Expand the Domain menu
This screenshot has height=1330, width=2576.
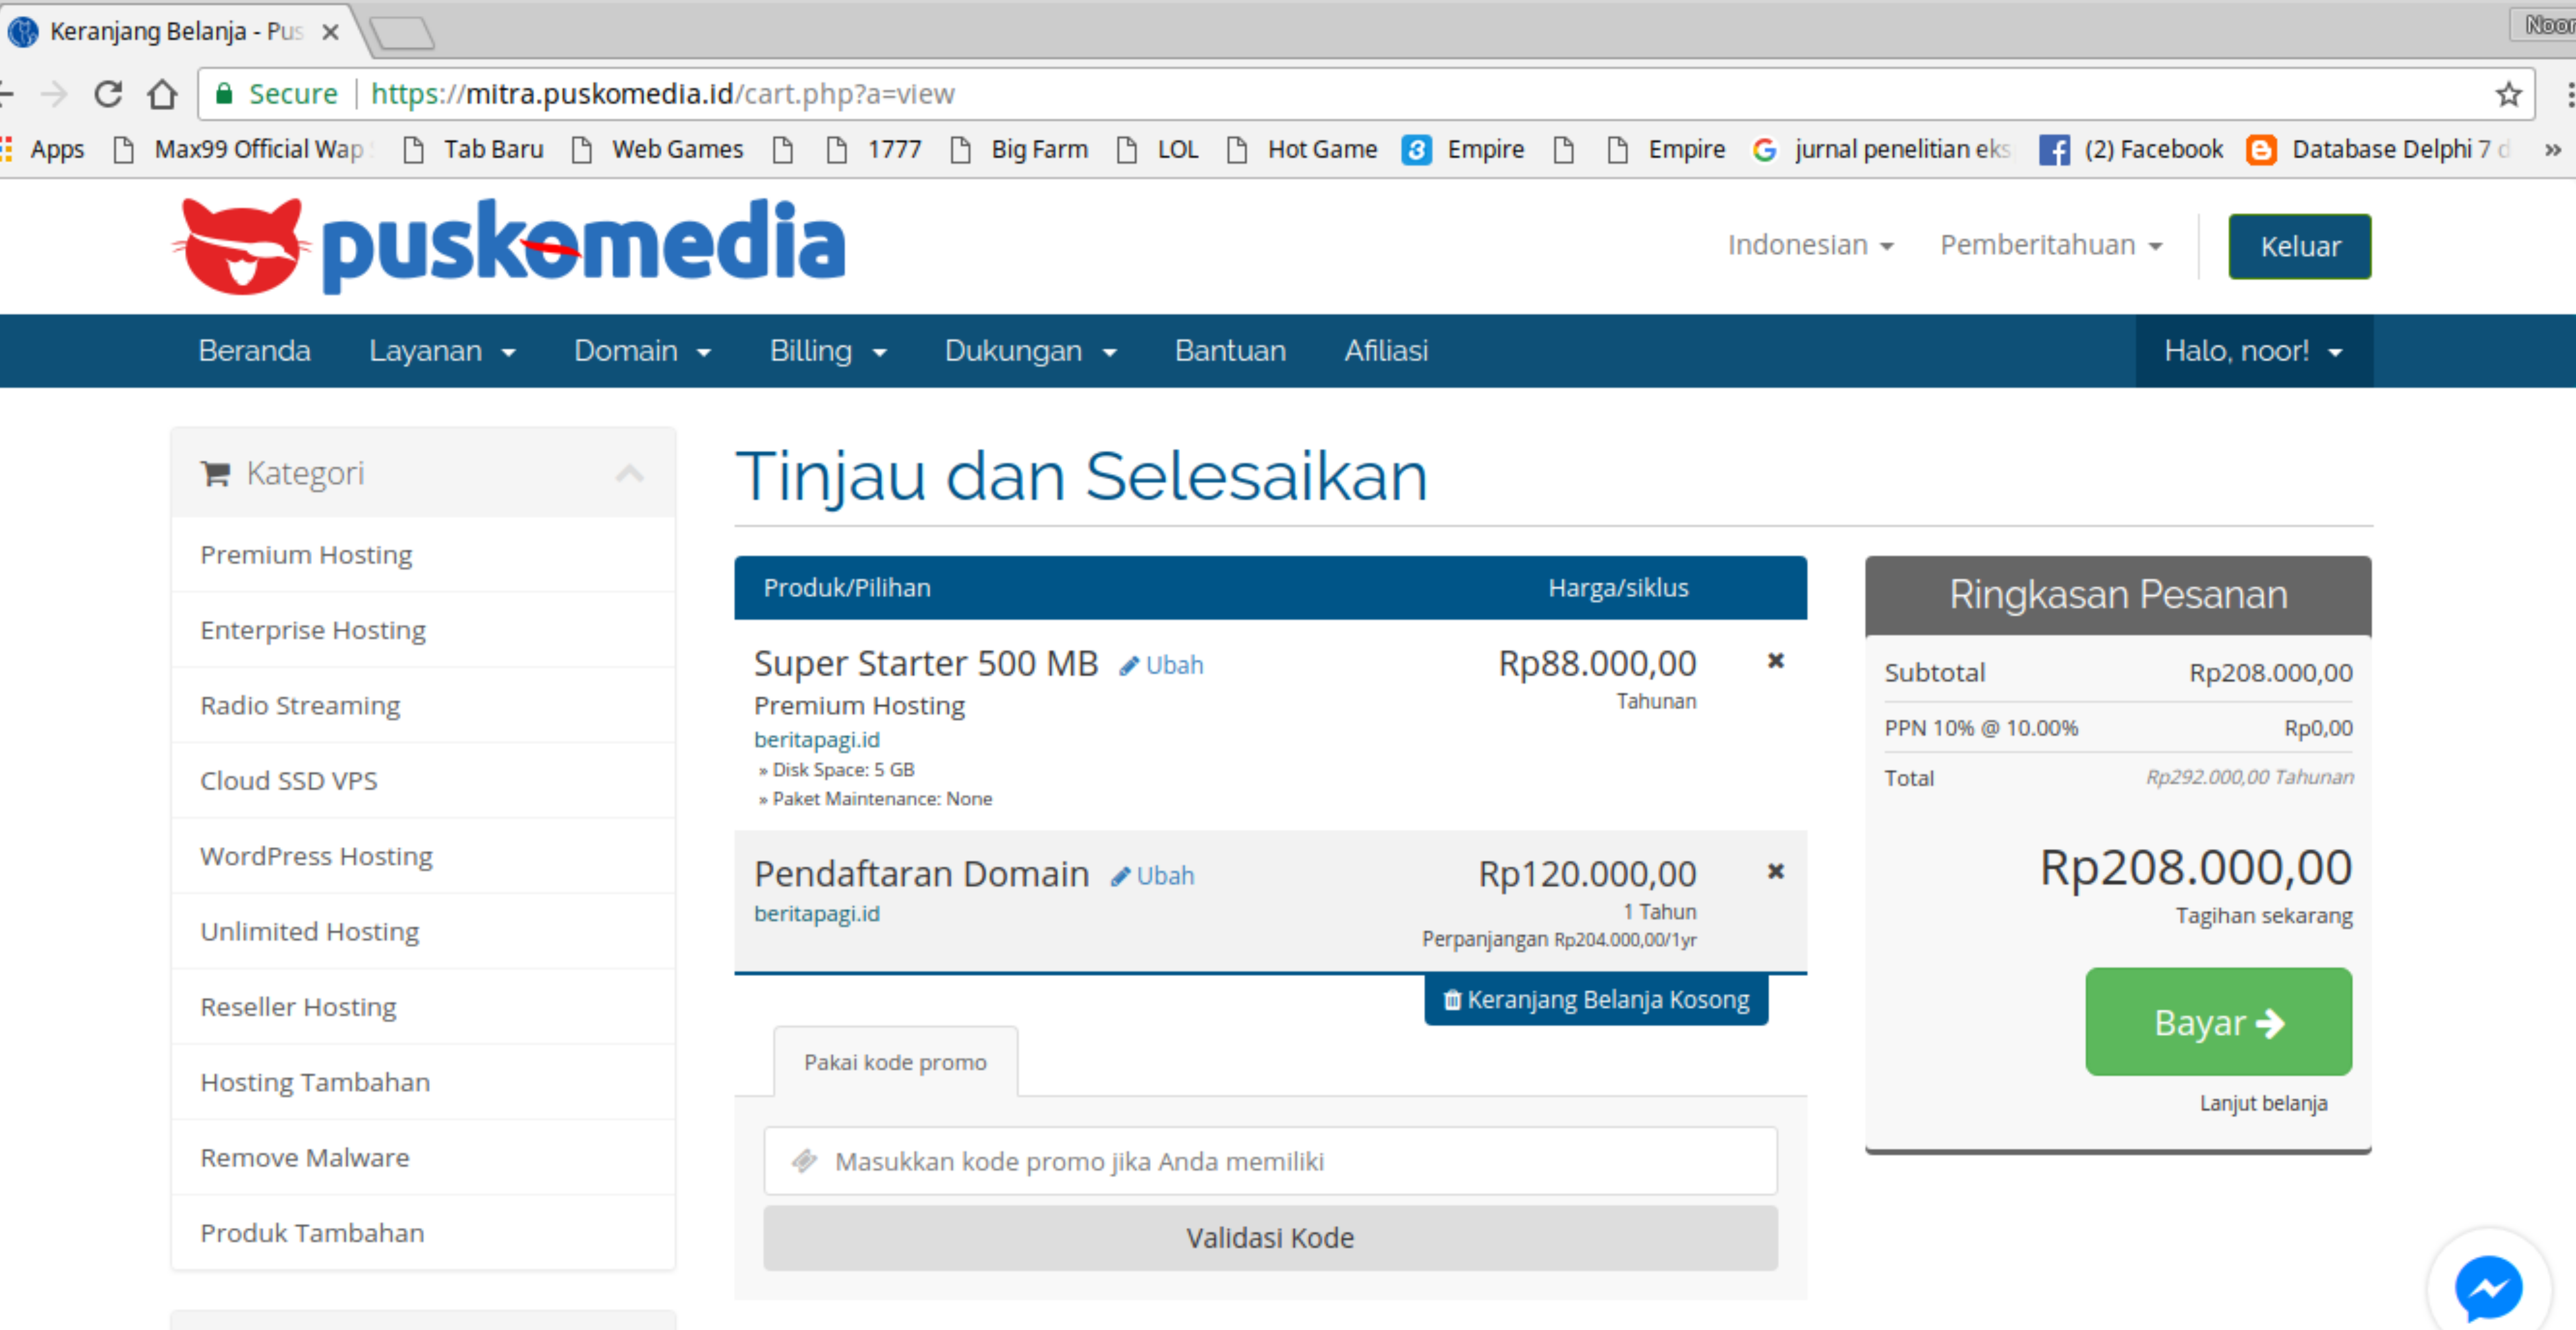tap(642, 351)
